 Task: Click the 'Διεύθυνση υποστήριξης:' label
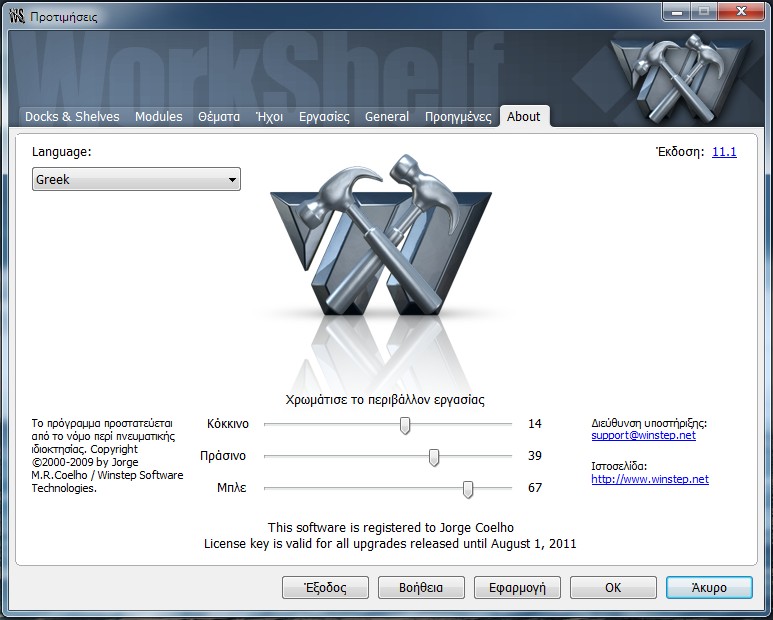649,423
